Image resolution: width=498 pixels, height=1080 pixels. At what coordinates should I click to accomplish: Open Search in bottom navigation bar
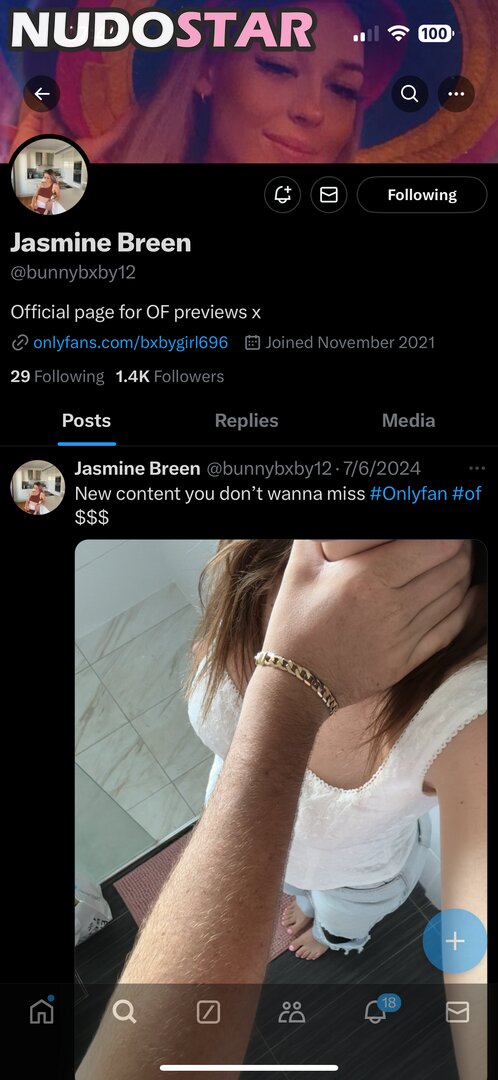[125, 1011]
